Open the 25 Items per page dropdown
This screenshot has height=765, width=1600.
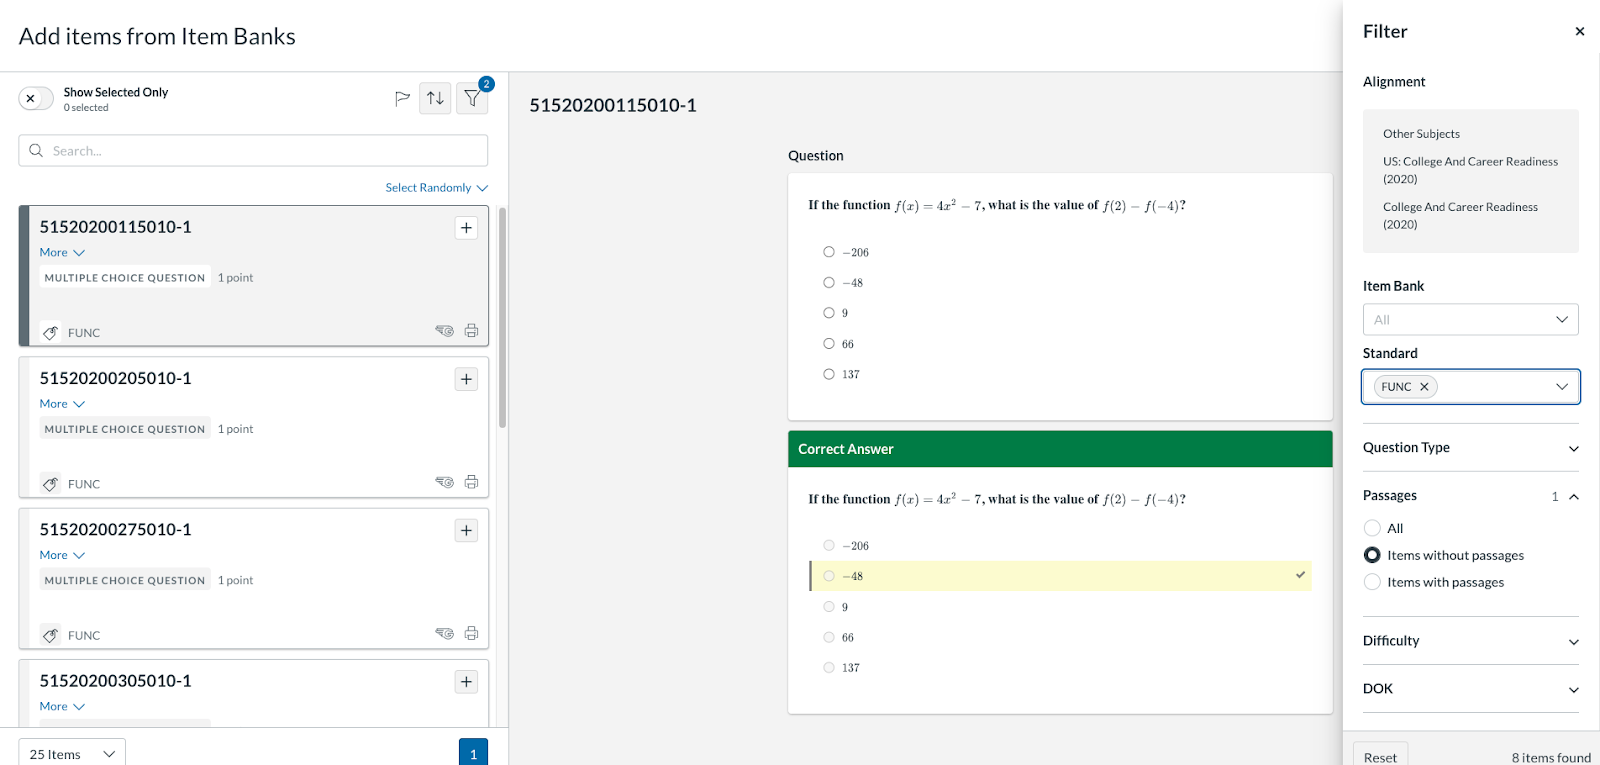(72, 754)
